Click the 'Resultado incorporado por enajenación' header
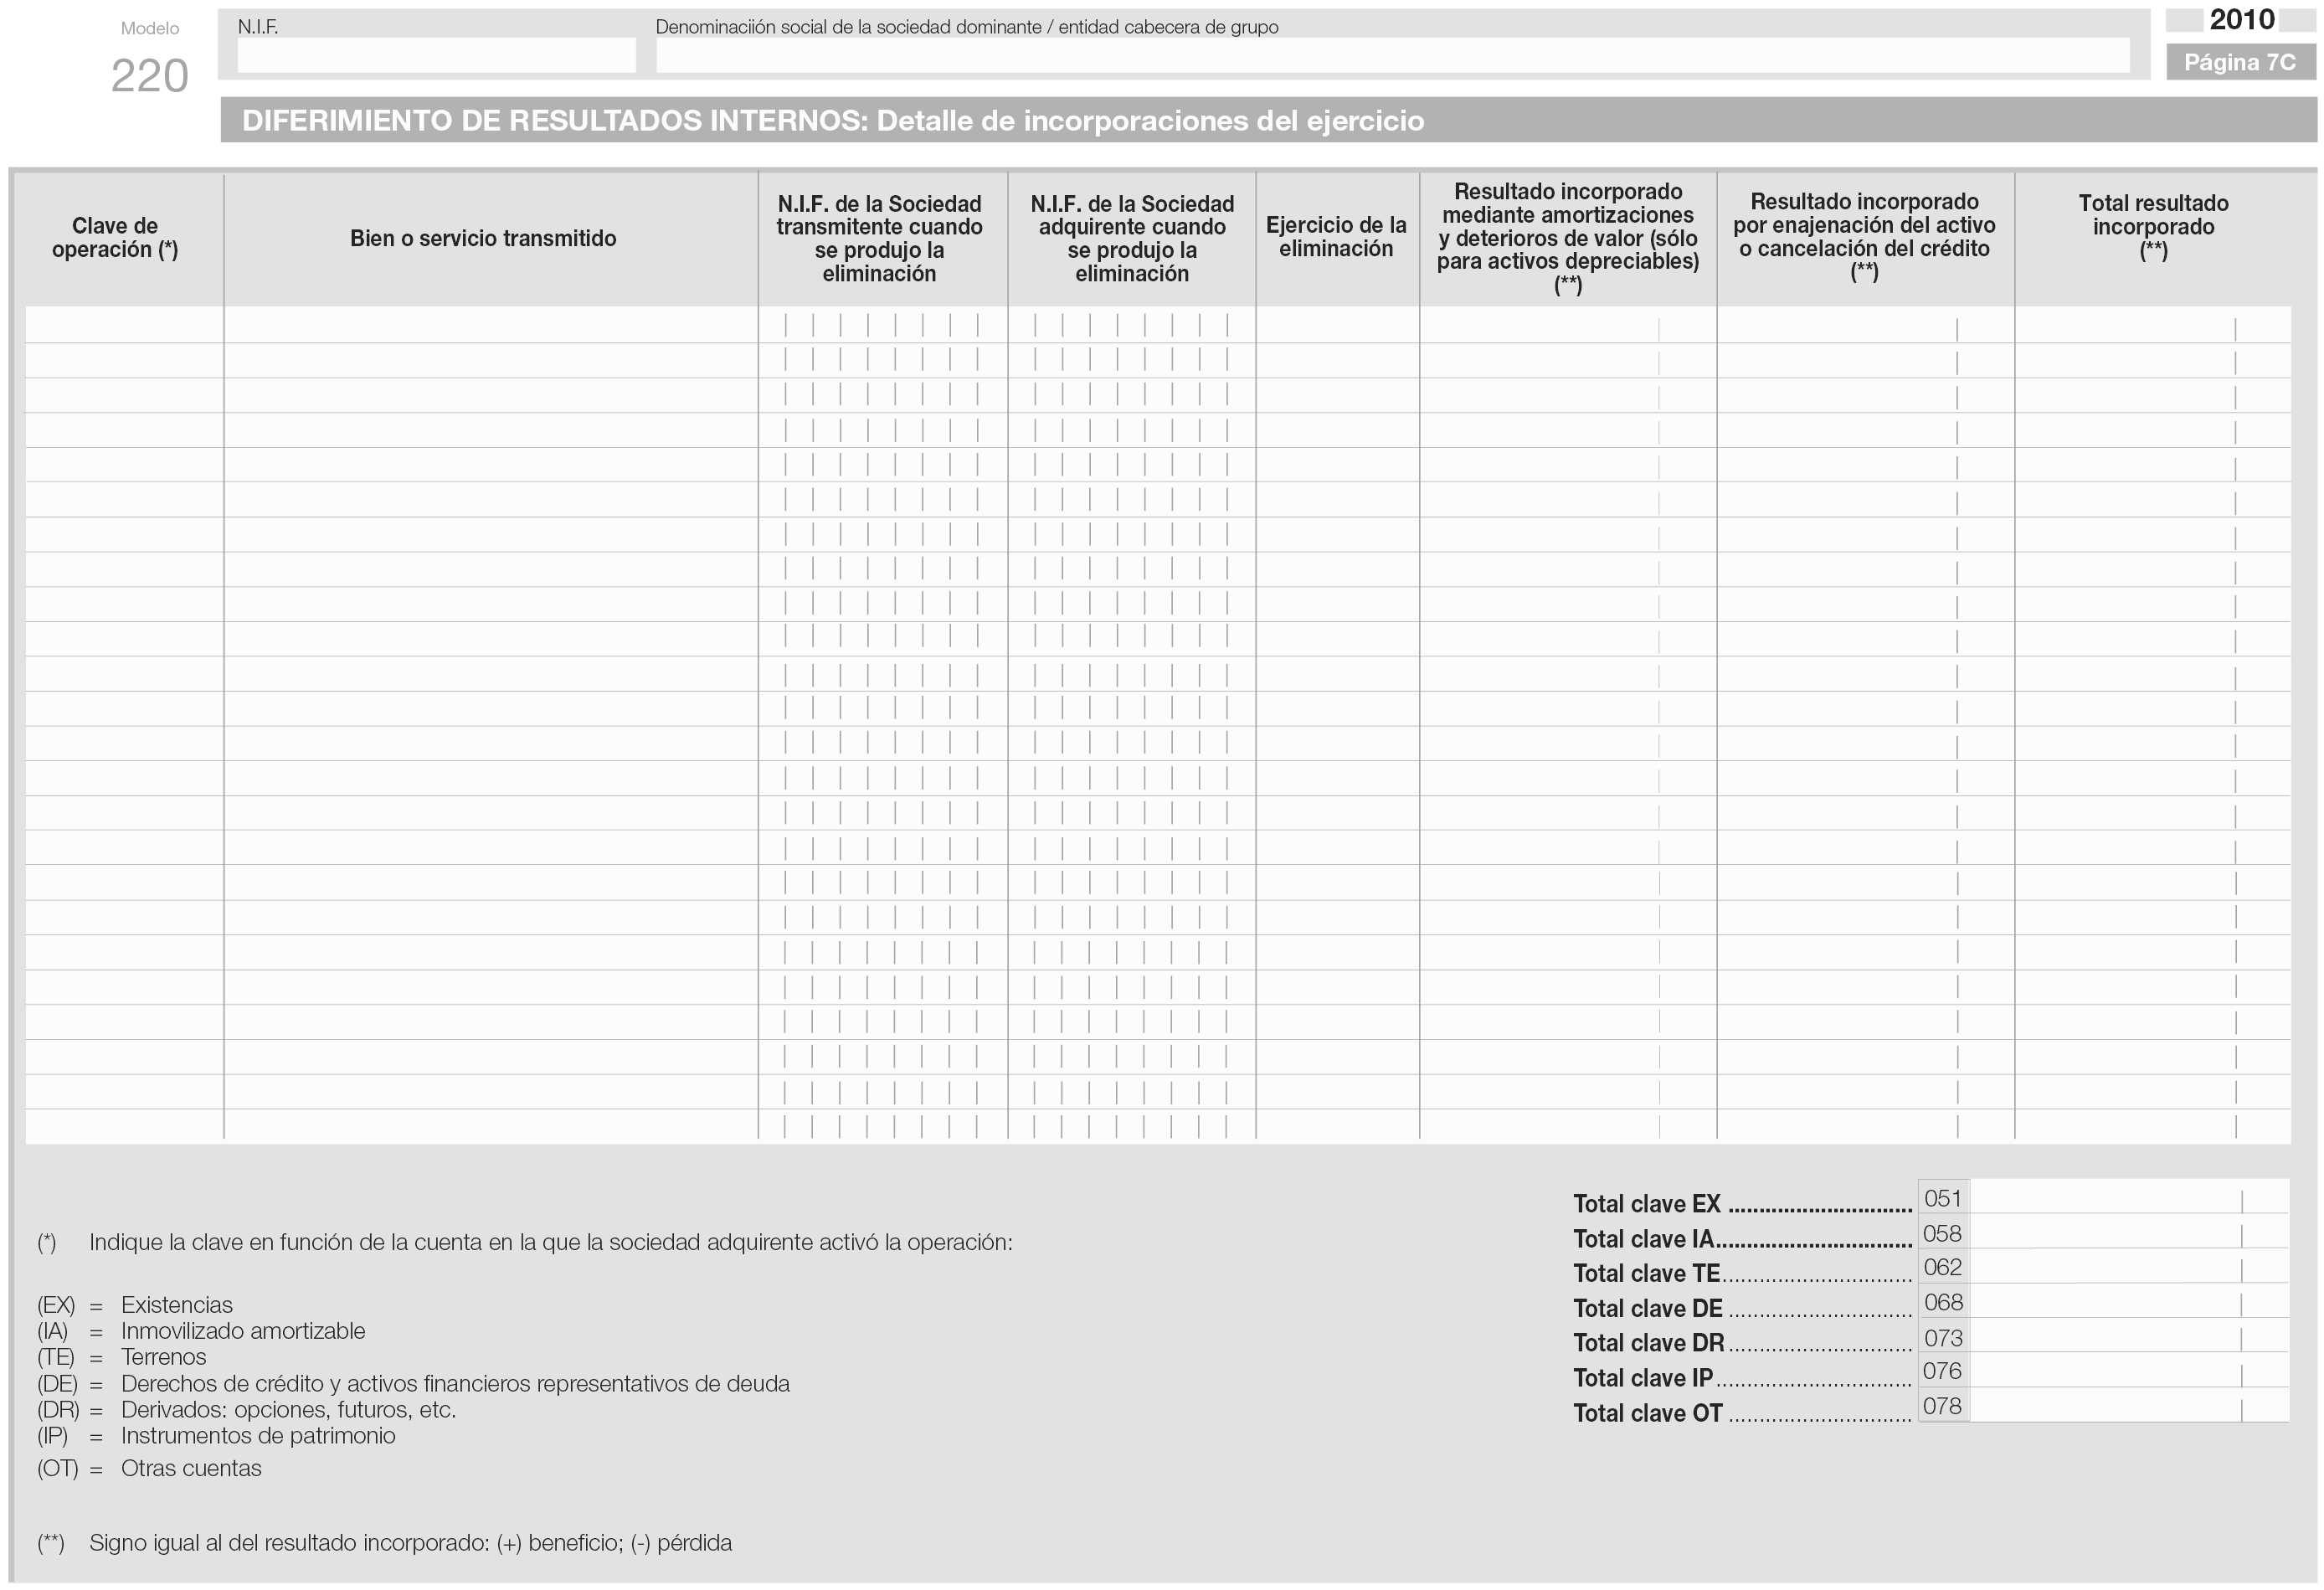This screenshot has height=1590, width=2324. (1864, 237)
